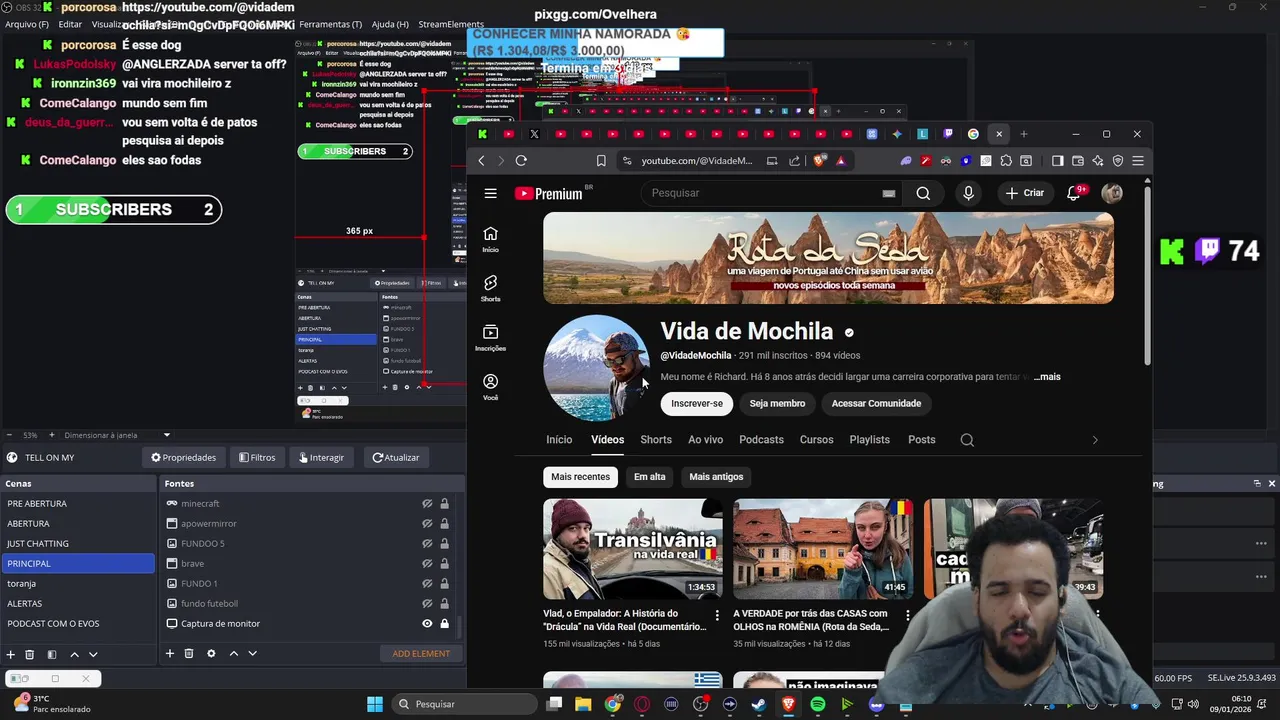
Task: Move scene up in Cenas list
Action: pos(74,654)
